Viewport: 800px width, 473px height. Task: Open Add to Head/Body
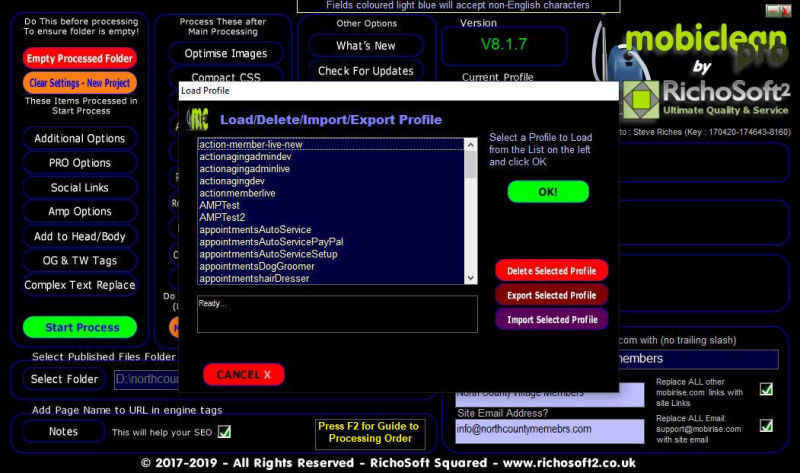click(x=80, y=236)
